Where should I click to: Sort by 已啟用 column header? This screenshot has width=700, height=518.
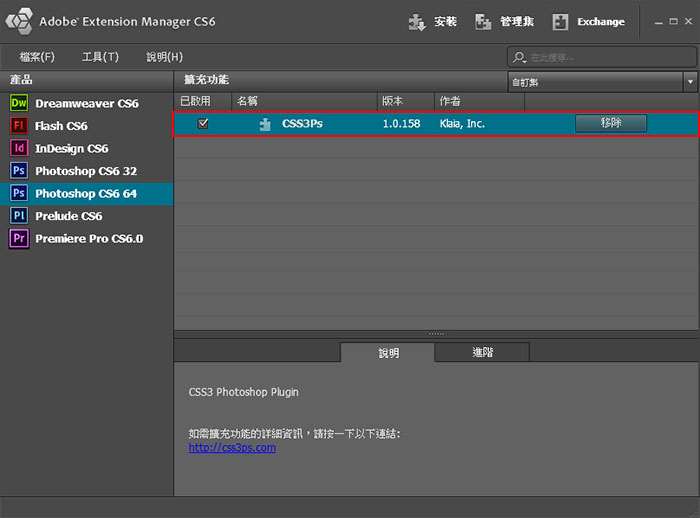click(x=203, y=101)
